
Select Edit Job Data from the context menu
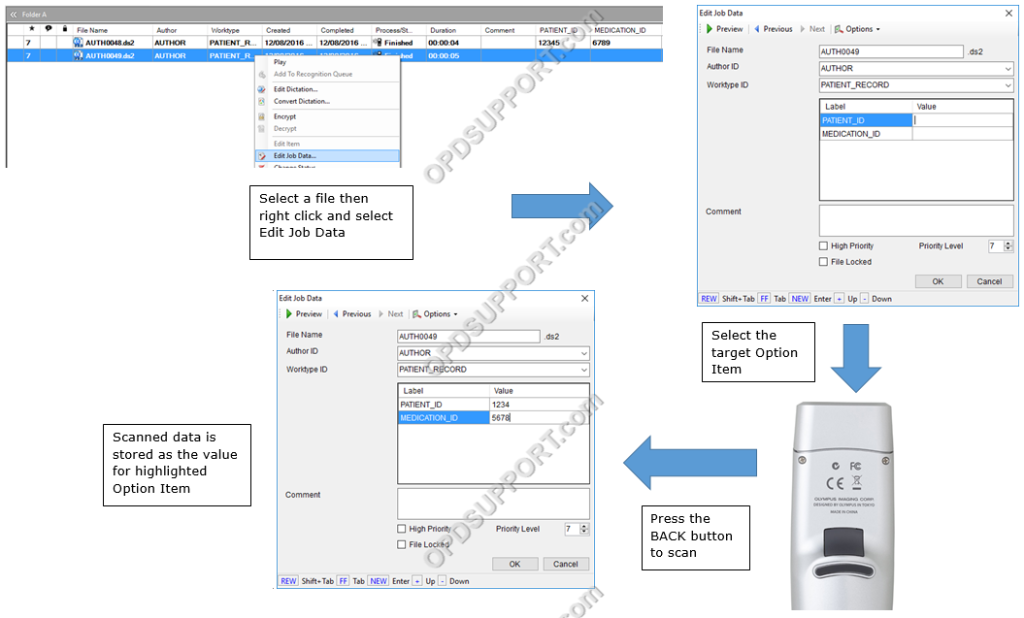(295, 155)
